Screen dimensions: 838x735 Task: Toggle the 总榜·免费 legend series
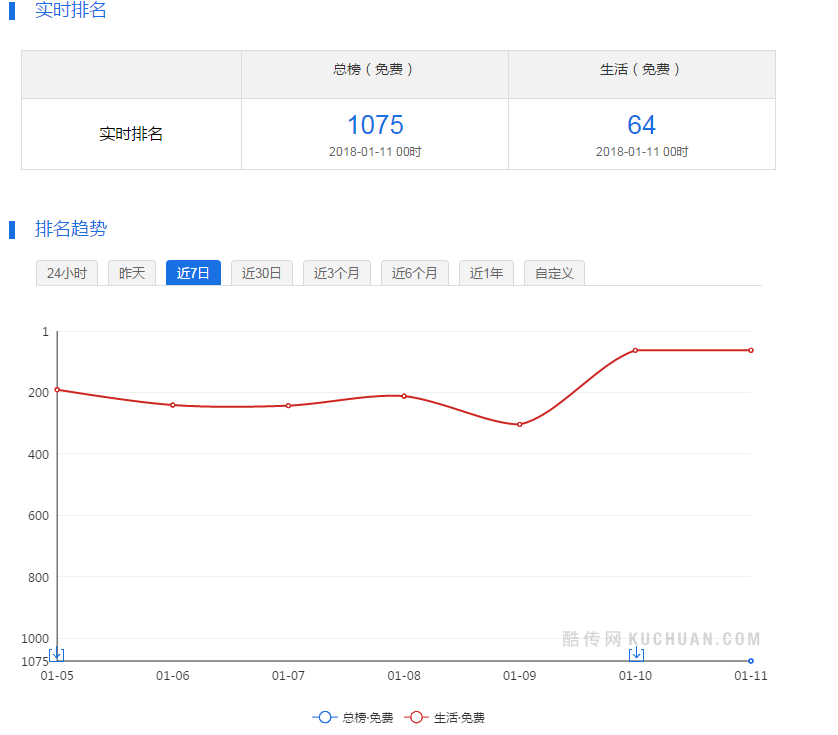pos(353,718)
